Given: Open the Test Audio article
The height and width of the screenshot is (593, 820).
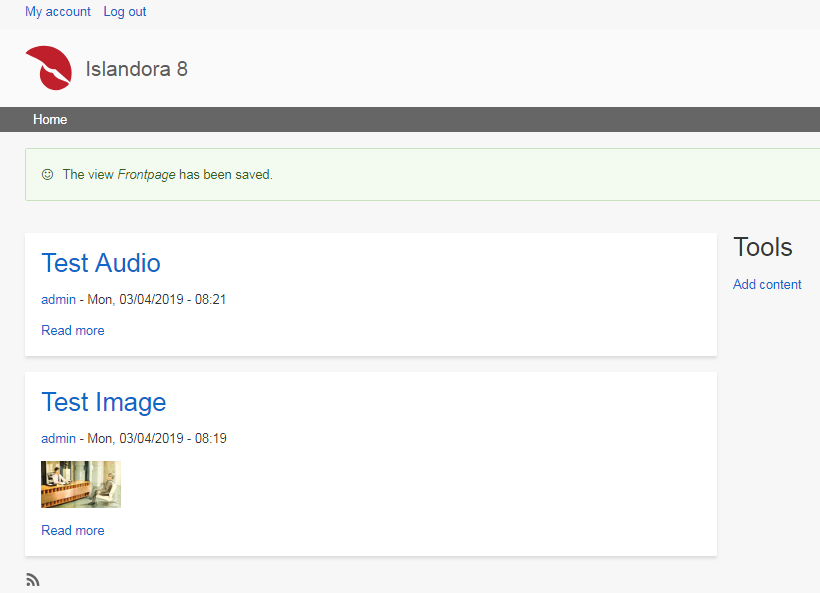Looking at the screenshot, I should click(100, 263).
